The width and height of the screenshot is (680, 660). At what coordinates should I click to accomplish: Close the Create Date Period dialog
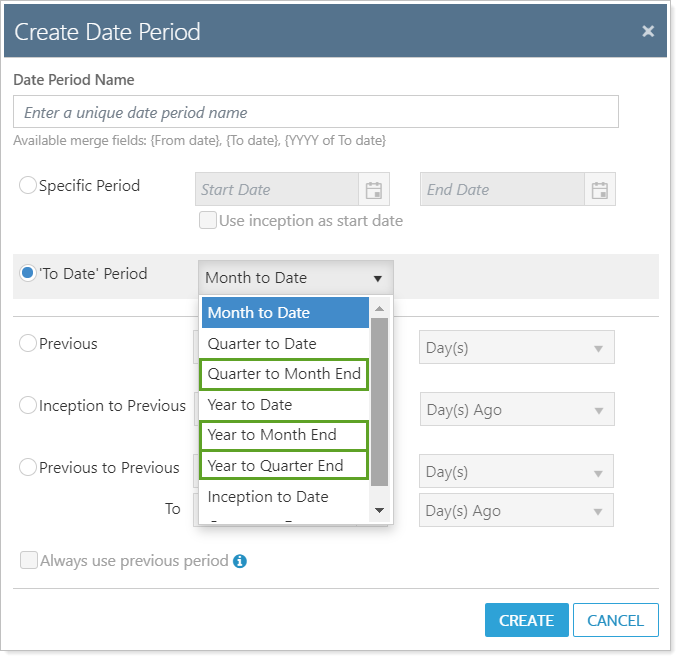pos(648,31)
